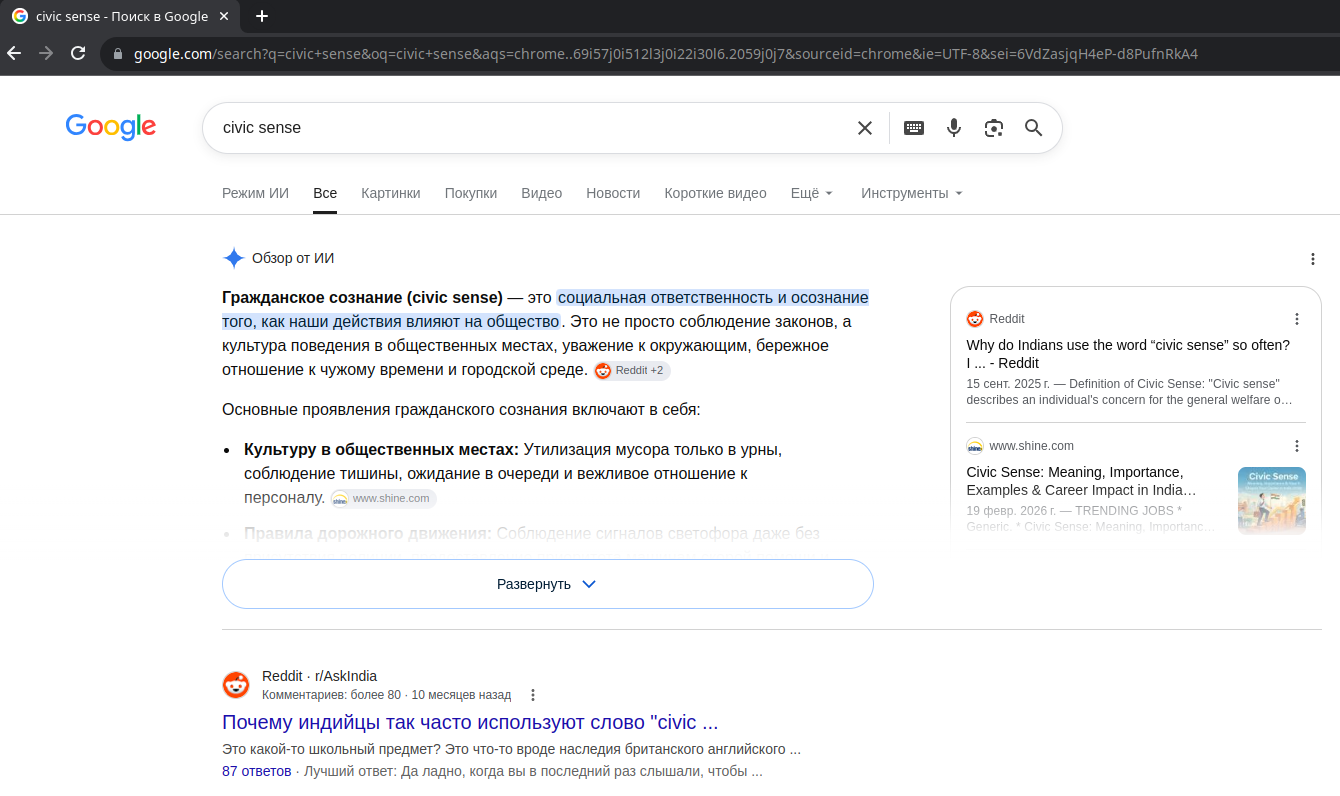
Task: Open 'Why do Indians use the word' card
Action: tap(1128, 354)
